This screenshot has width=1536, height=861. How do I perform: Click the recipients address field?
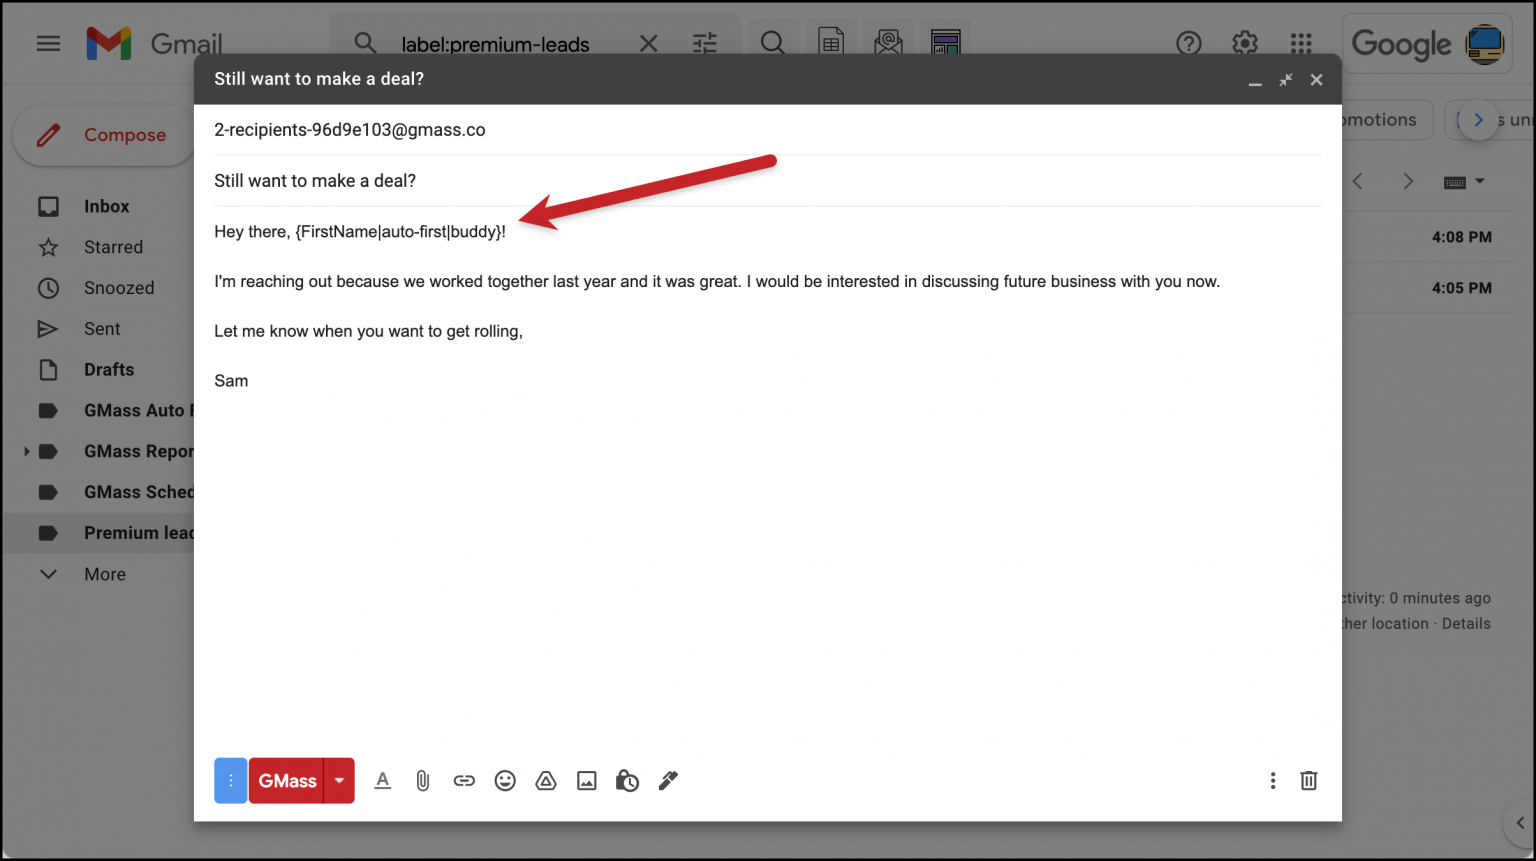(350, 129)
